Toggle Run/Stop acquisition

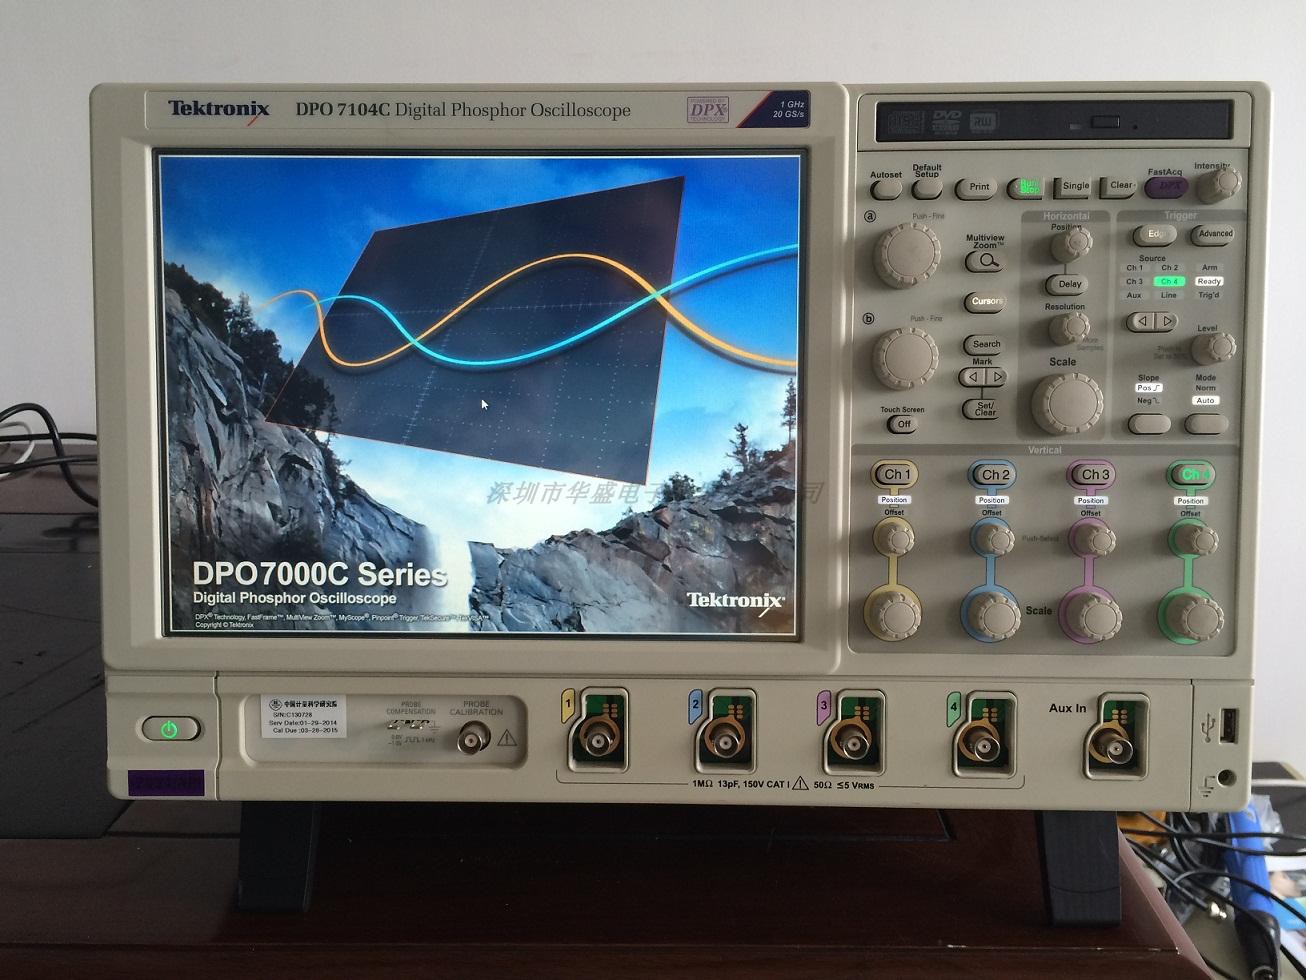click(1029, 184)
